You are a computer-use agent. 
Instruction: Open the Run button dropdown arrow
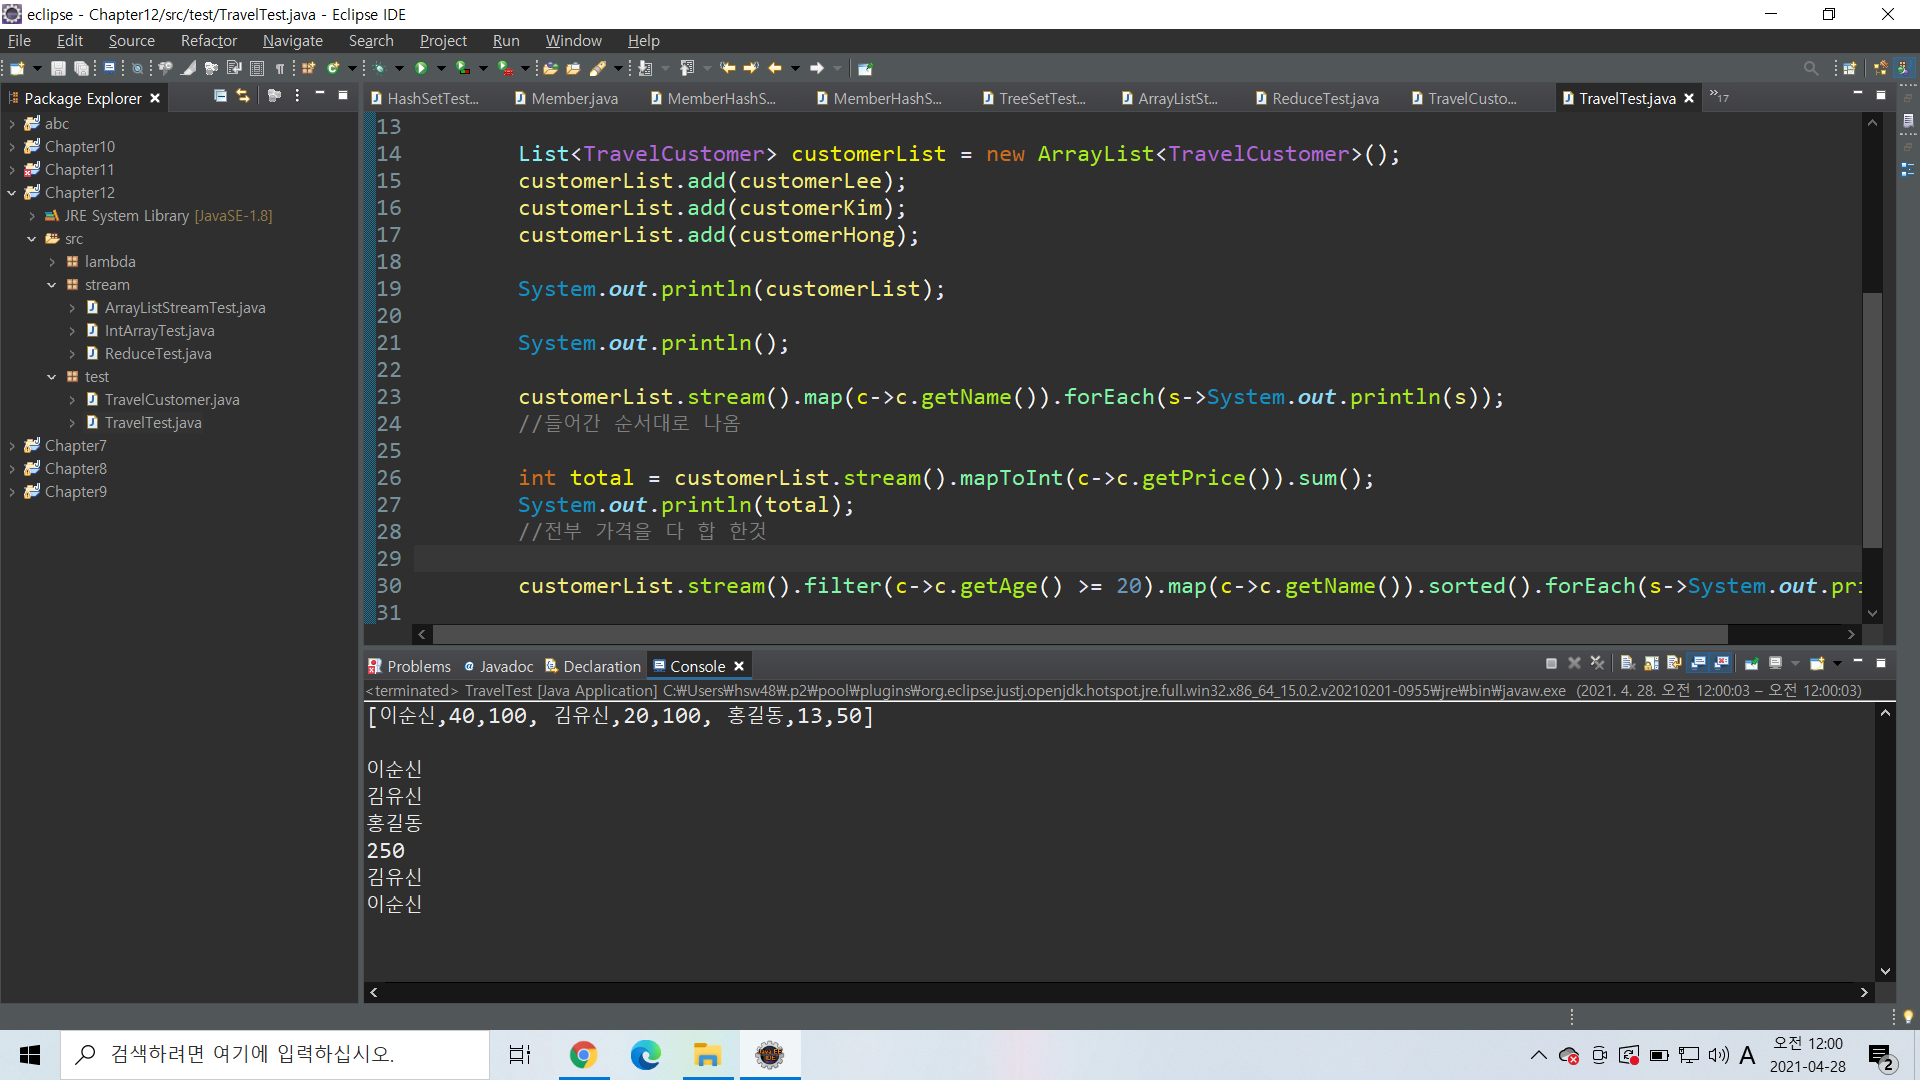point(441,68)
